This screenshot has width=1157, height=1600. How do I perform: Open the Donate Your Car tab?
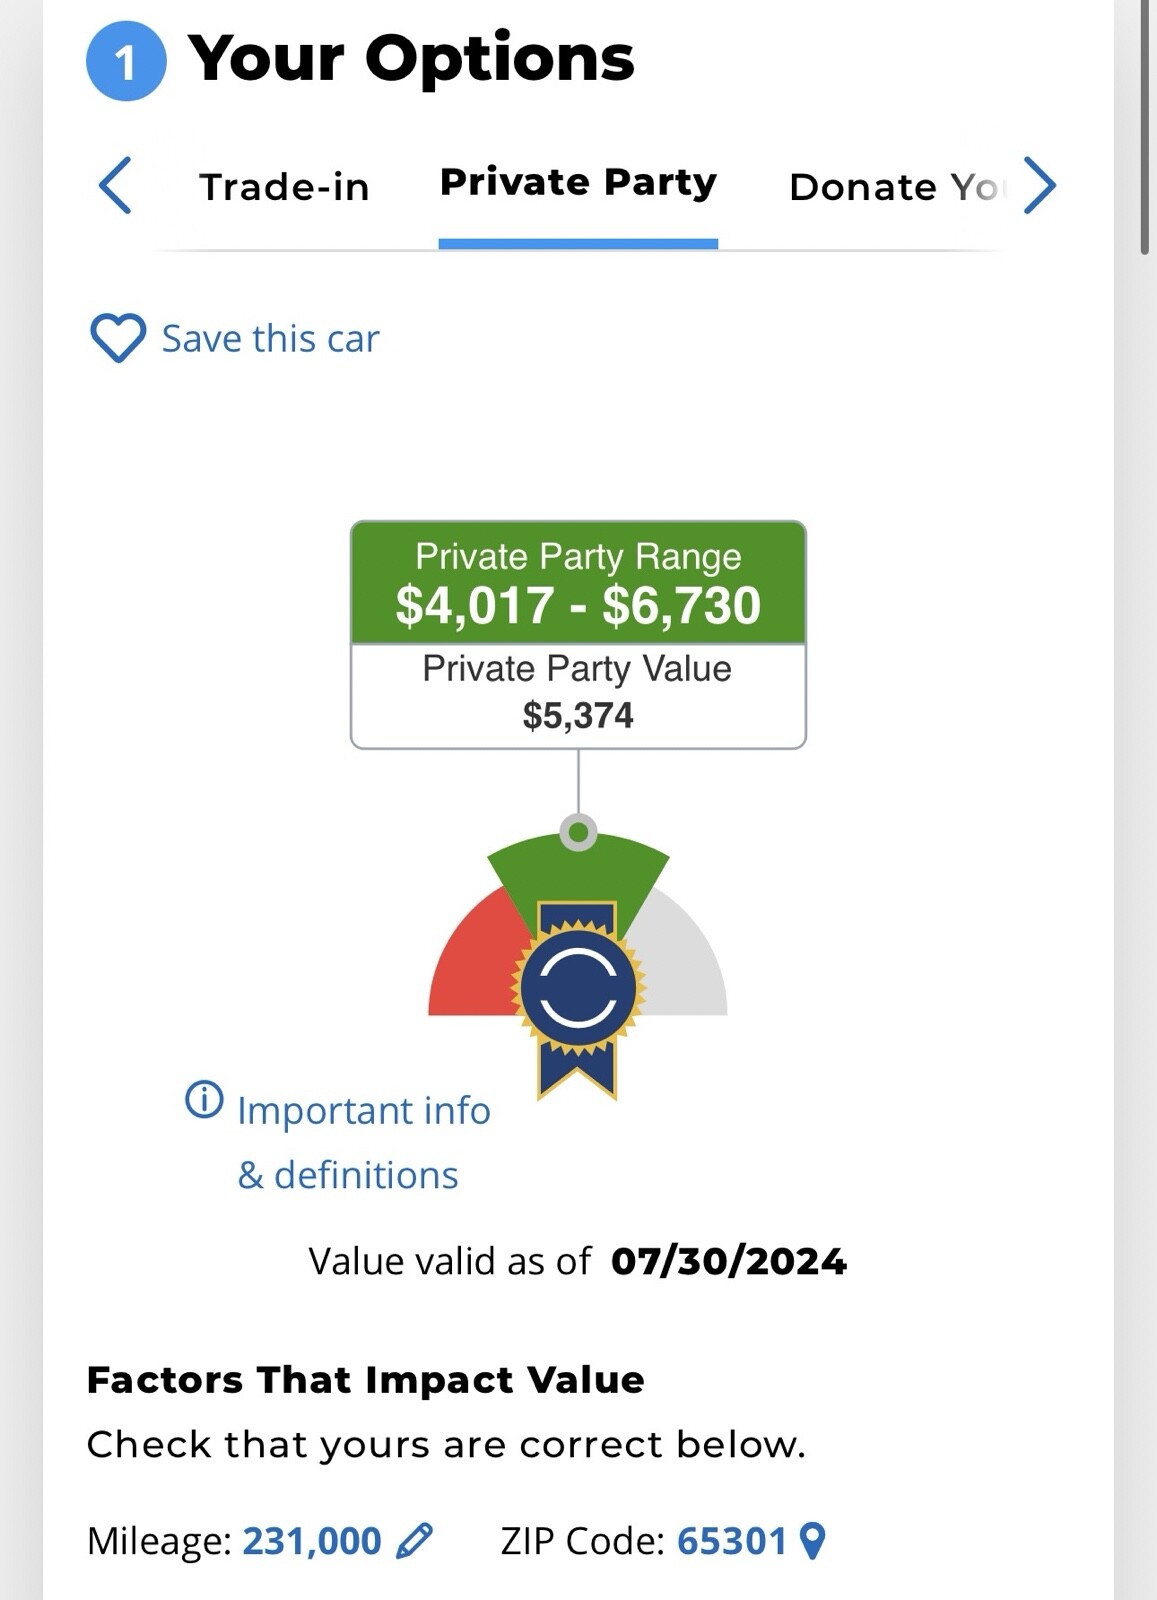click(x=892, y=187)
